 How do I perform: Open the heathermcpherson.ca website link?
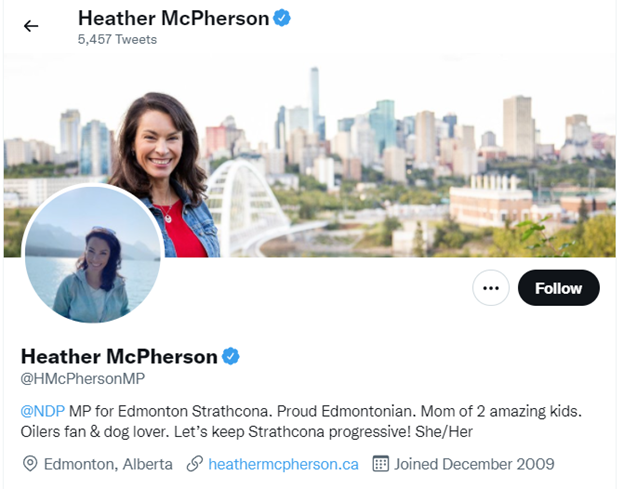pyautogui.click(x=283, y=464)
